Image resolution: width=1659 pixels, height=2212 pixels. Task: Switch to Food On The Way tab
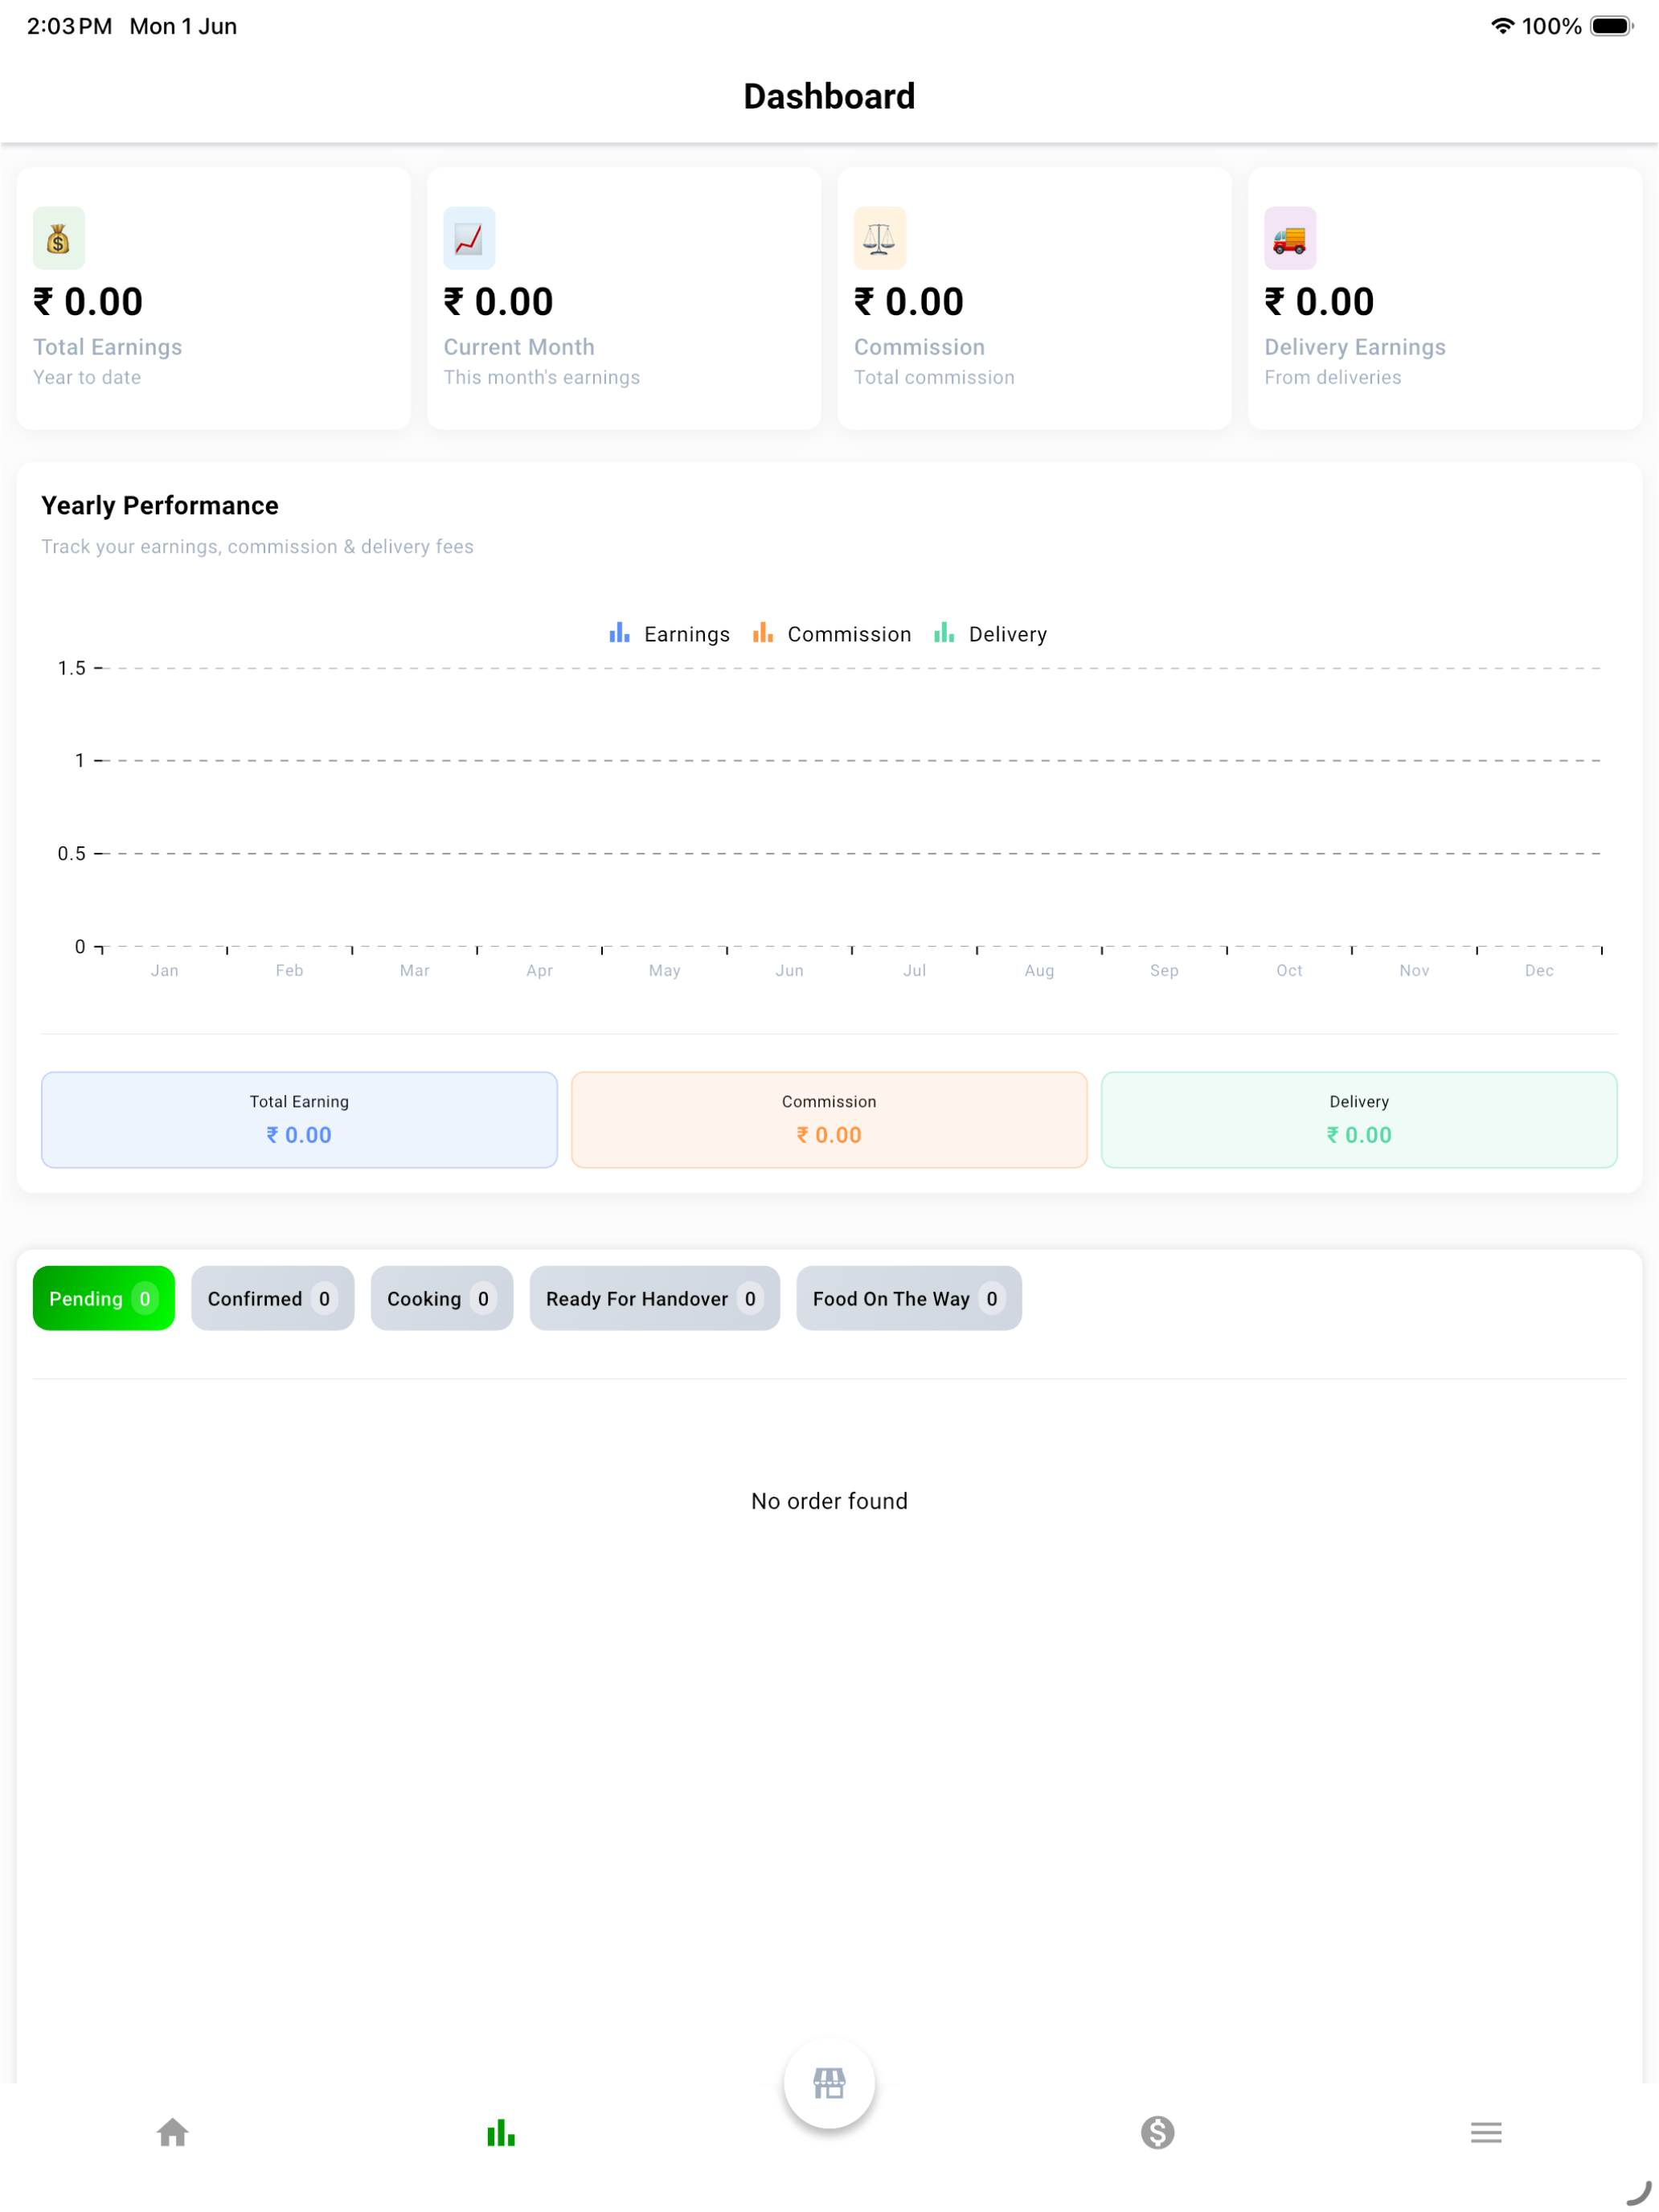pyautogui.click(x=909, y=1298)
